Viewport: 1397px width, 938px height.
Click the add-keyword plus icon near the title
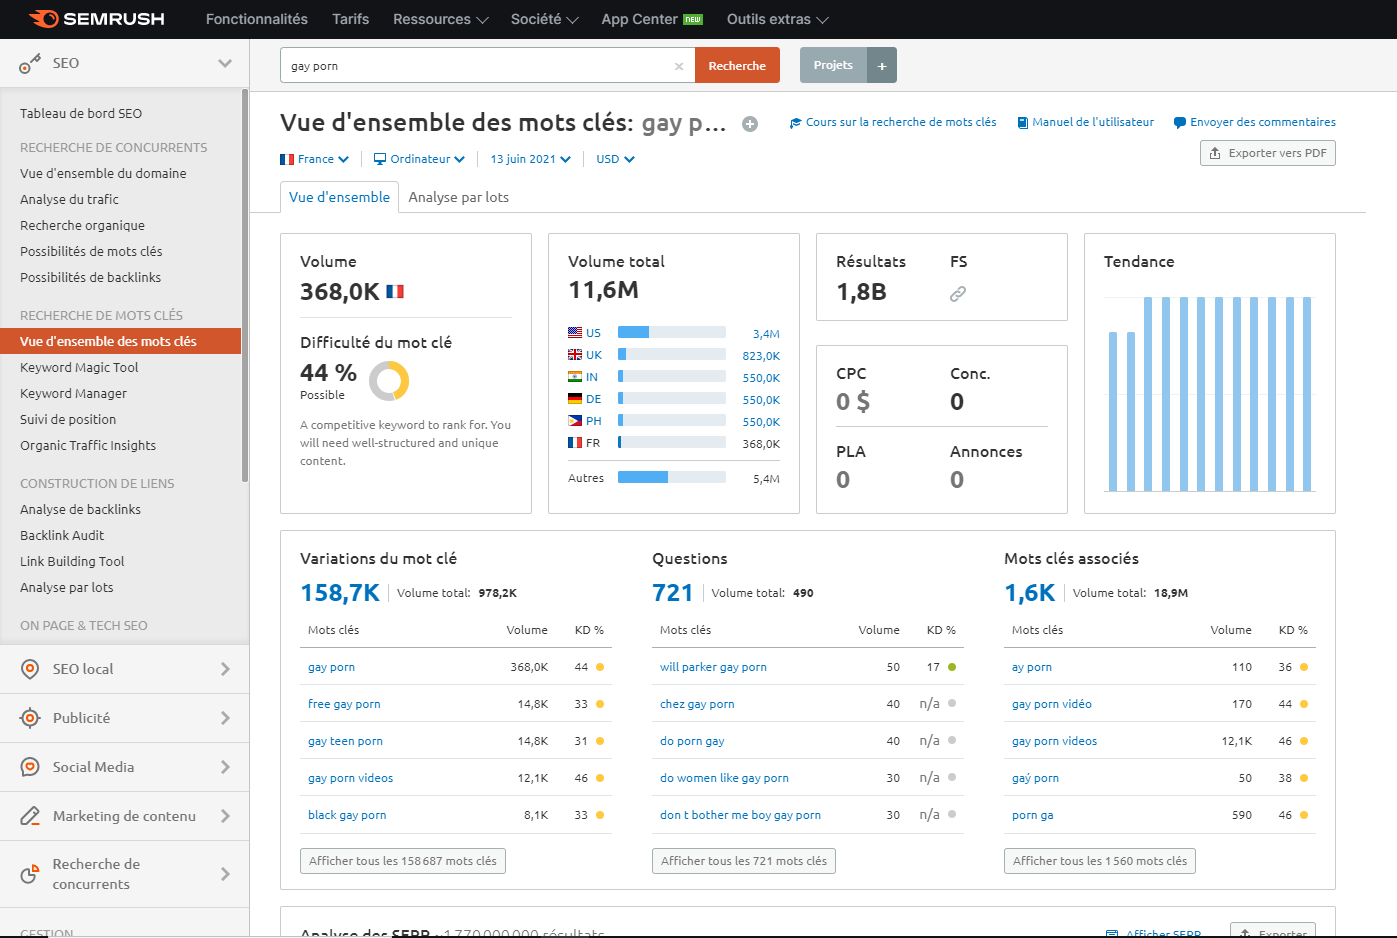(750, 124)
